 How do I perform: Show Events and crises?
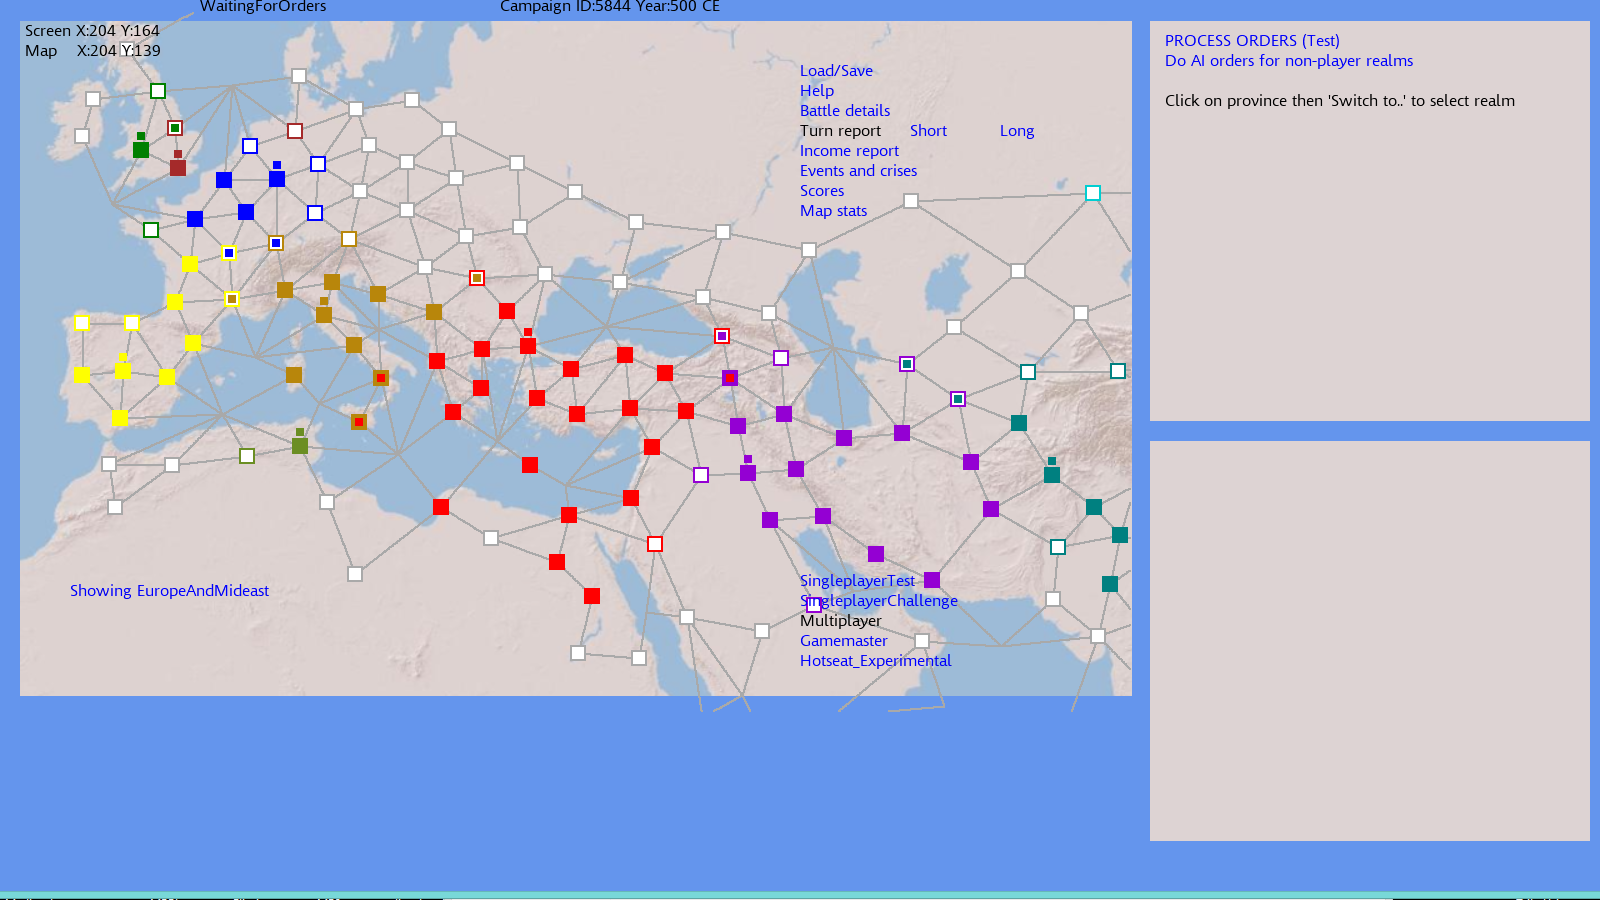point(858,171)
